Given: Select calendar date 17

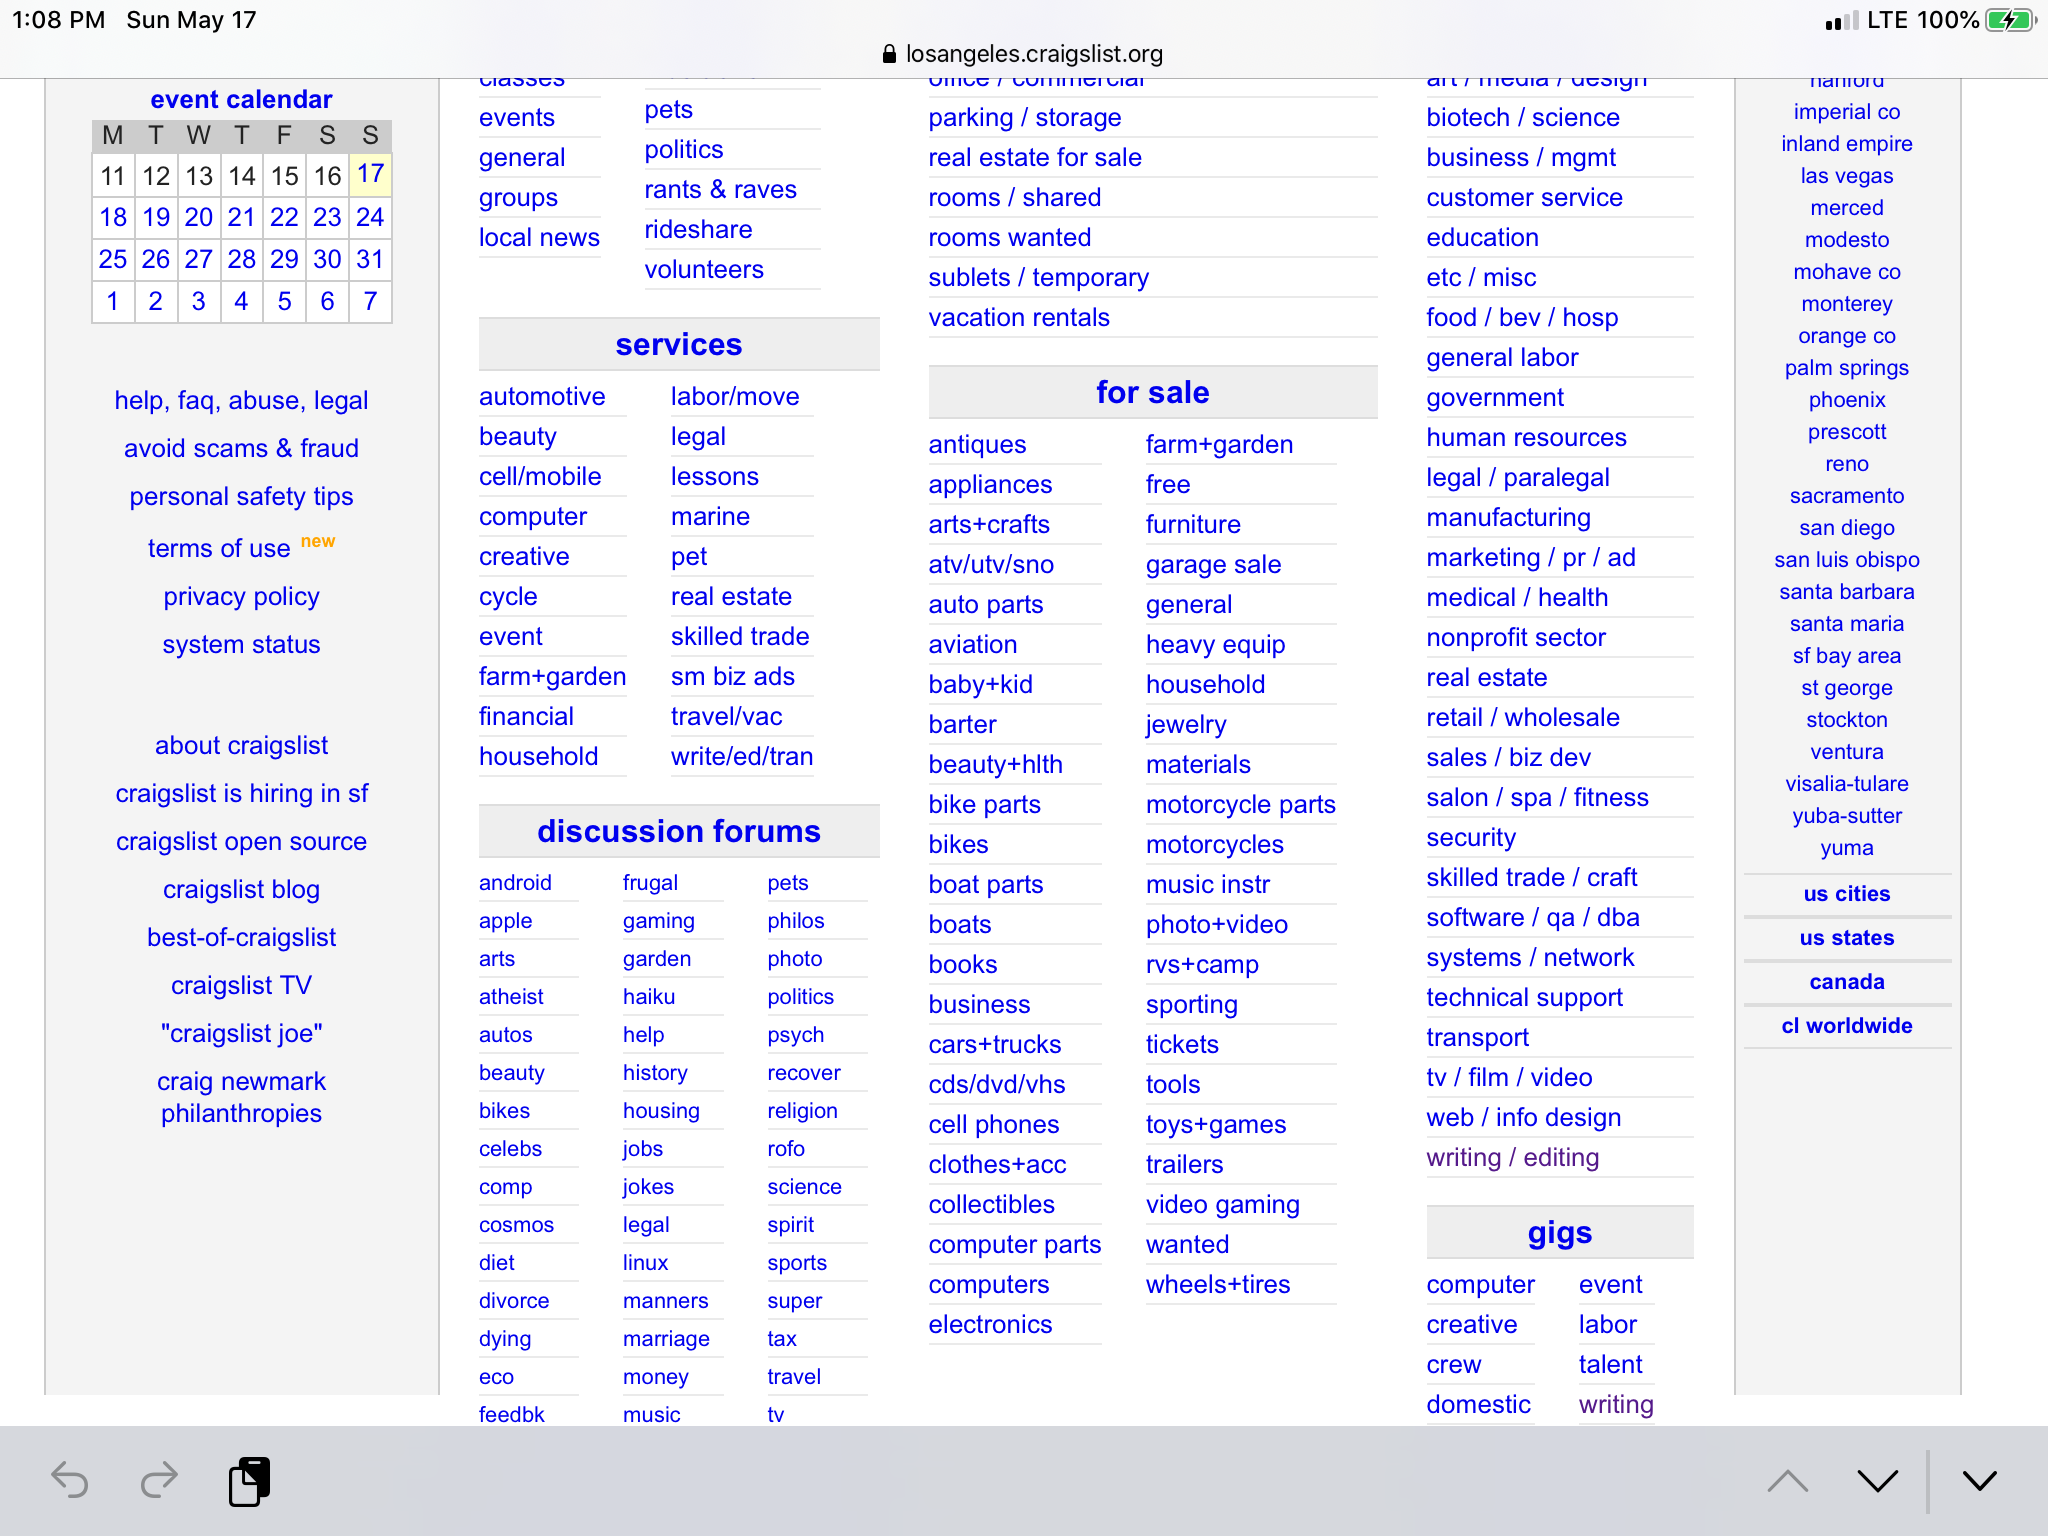Looking at the screenshot, I should coord(370,174).
